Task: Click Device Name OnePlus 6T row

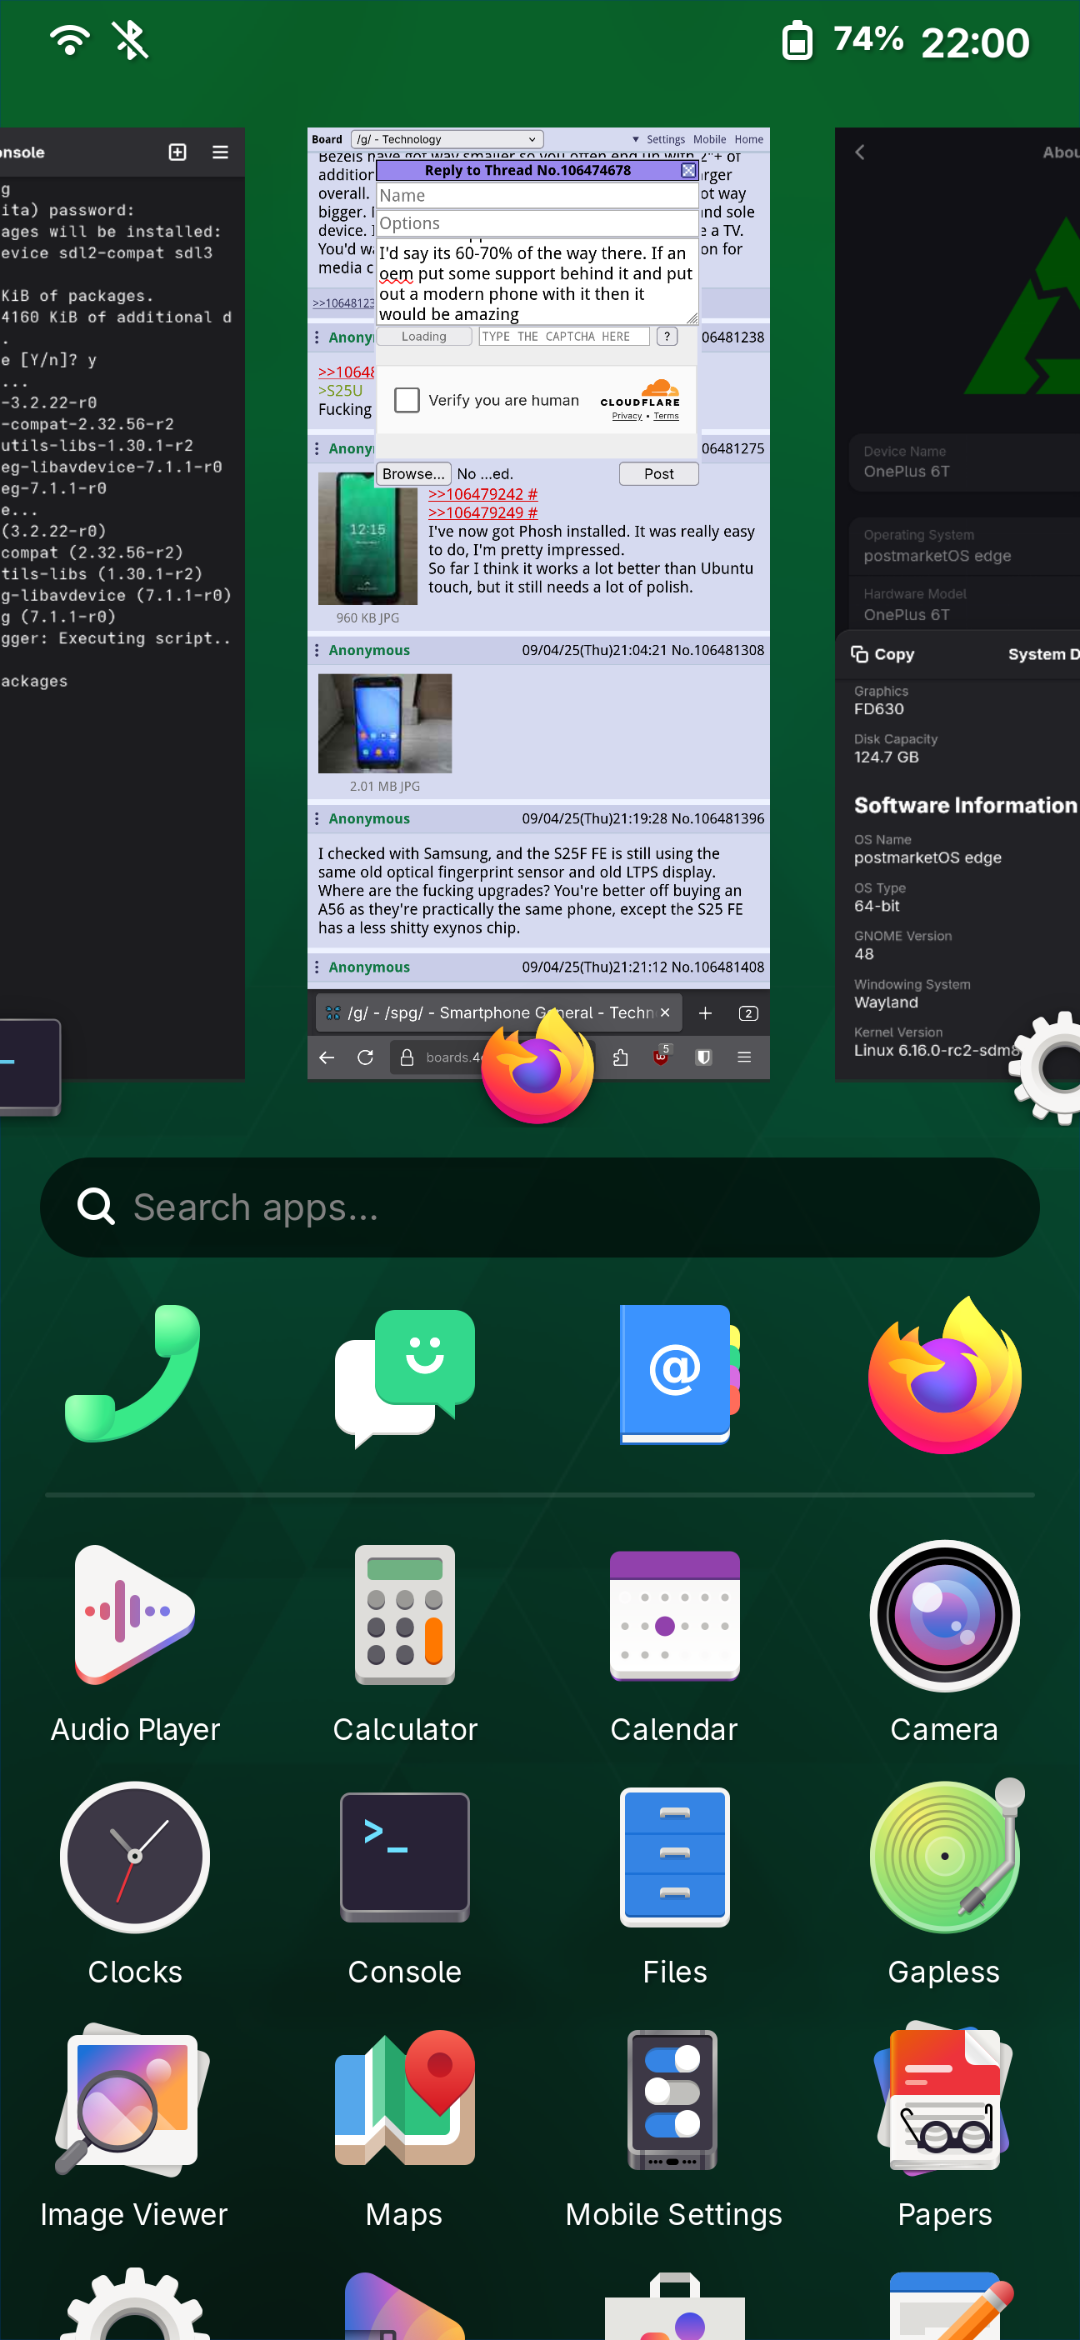Action: pyautogui.click(x=965, y=462)
